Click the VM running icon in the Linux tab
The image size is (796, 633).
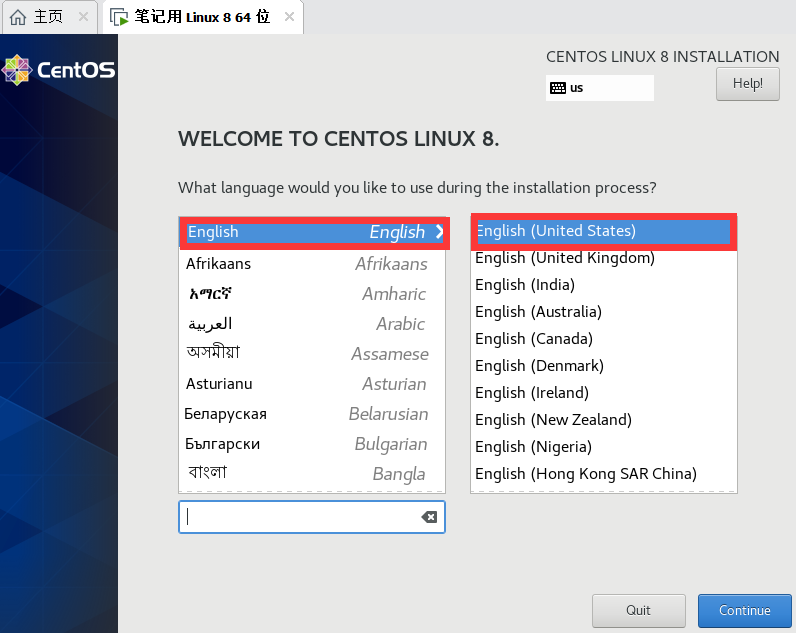tap(119, 18)
